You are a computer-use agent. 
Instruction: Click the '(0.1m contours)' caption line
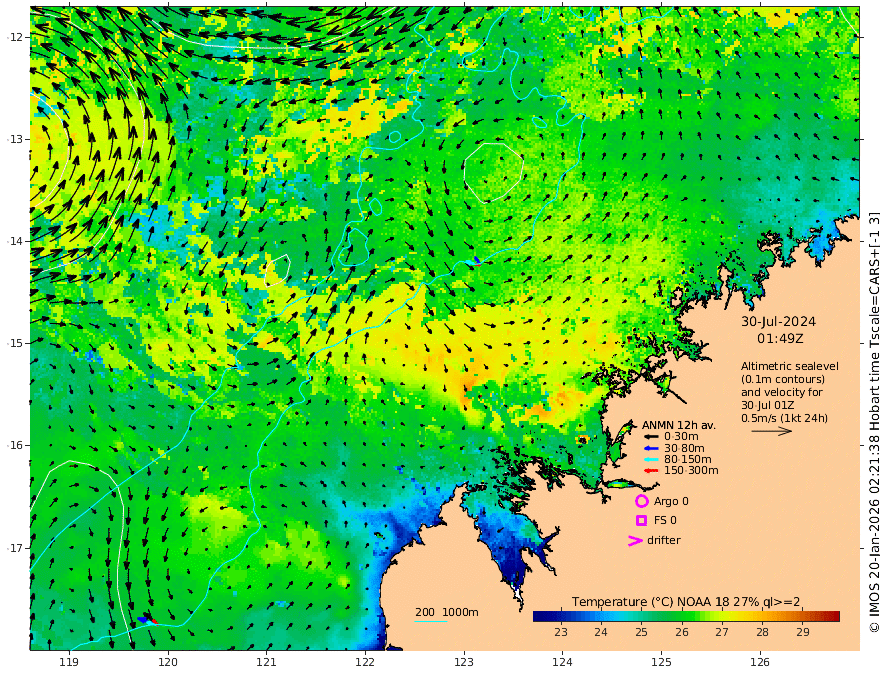[783, 379]
